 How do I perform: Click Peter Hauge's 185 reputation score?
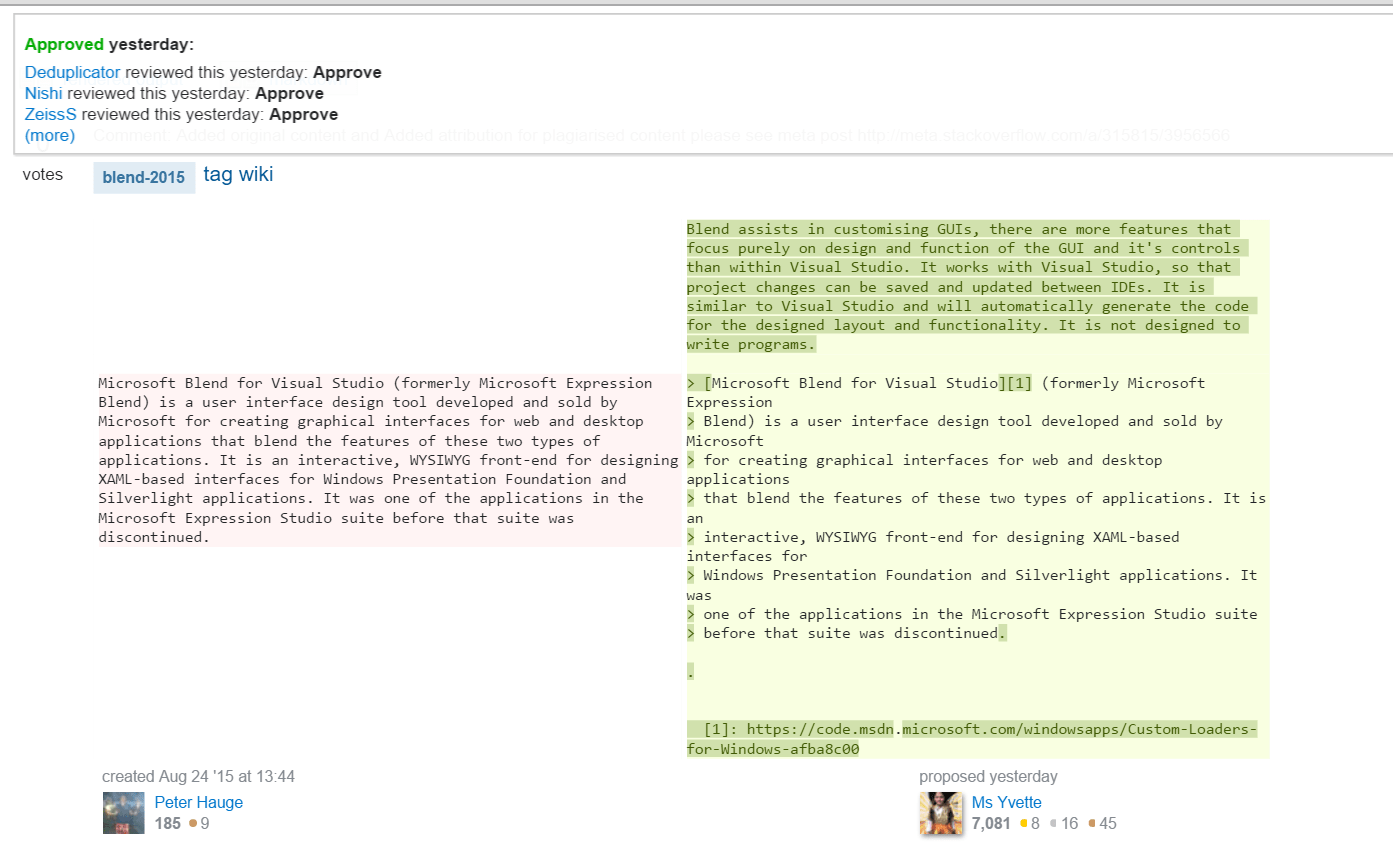pyautogui.click(x=168, y=824)
